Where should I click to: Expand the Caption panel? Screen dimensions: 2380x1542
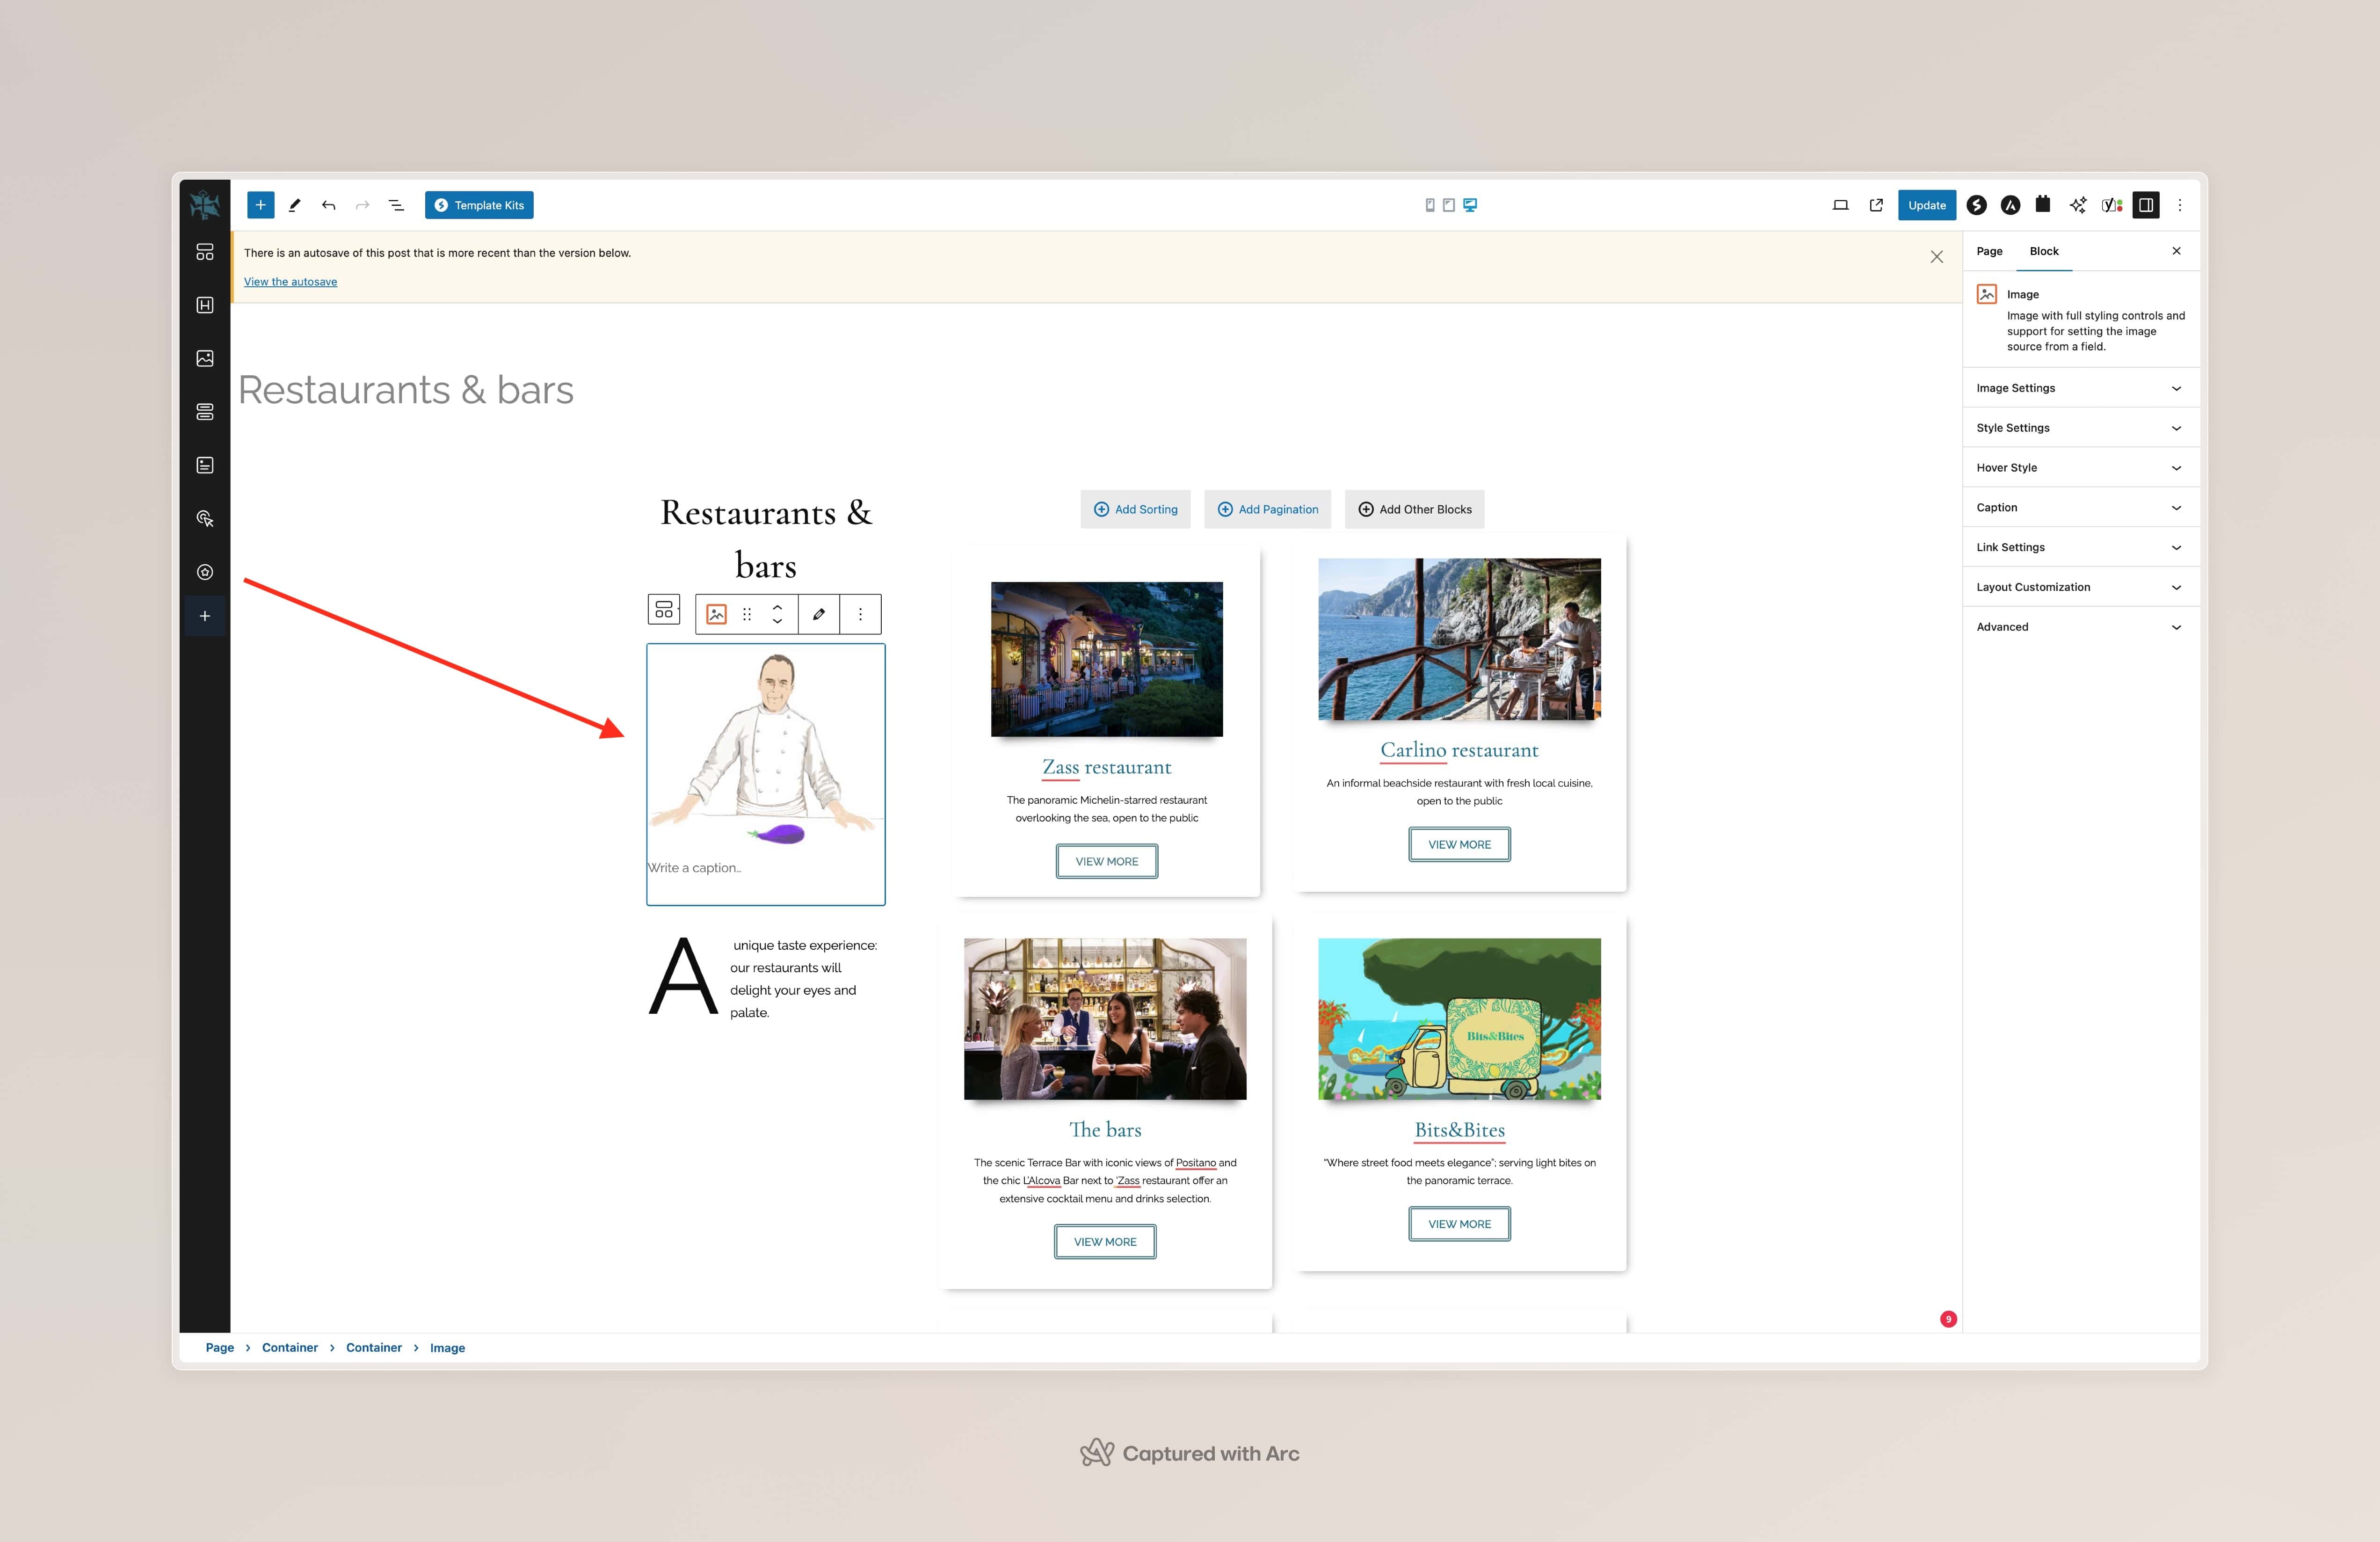pos(2080,508)
